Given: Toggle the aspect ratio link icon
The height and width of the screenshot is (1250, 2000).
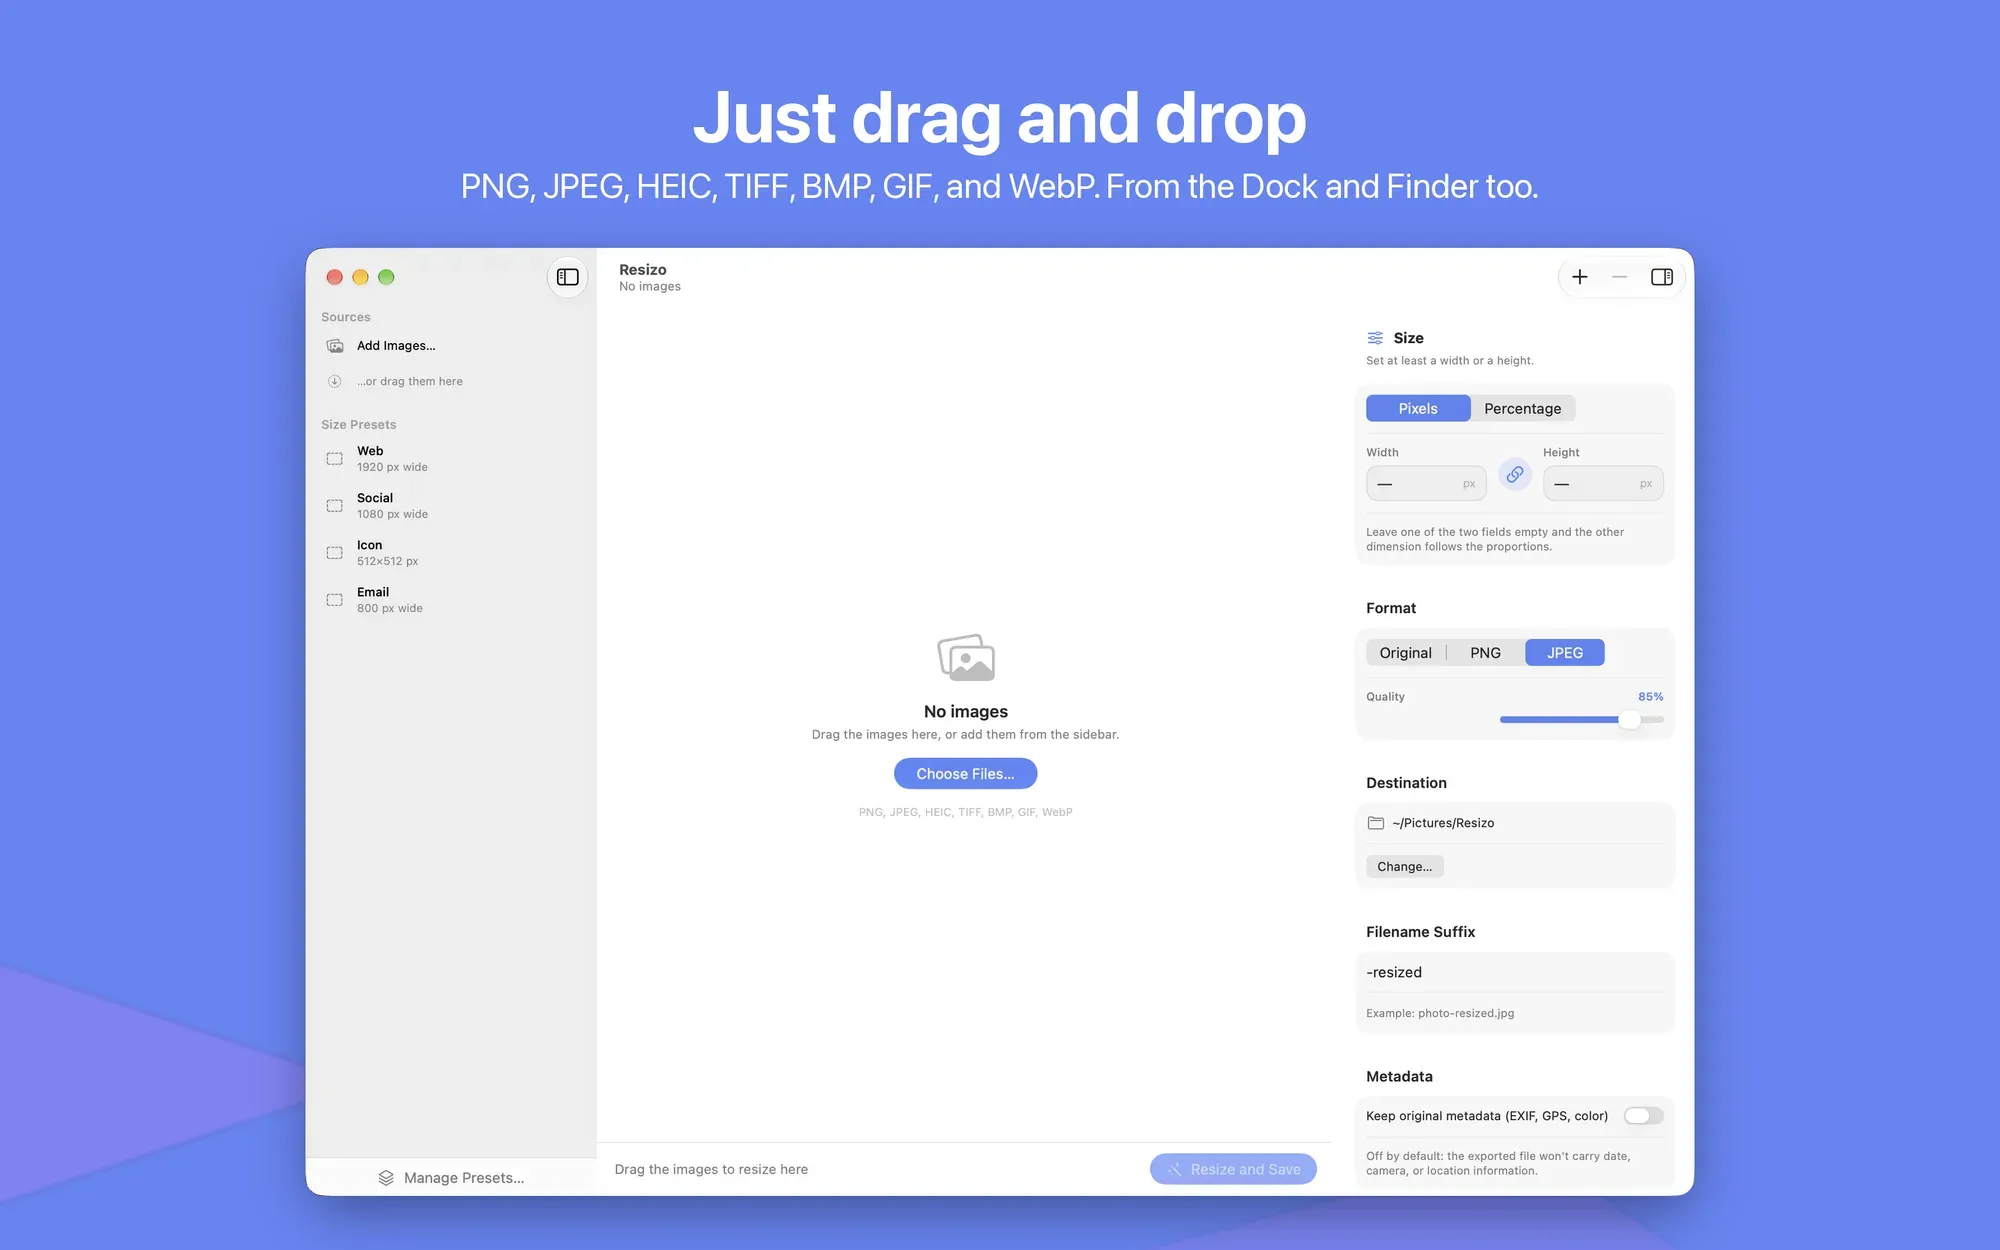Looking at the screenshot, I should [x=1515, y=475].
